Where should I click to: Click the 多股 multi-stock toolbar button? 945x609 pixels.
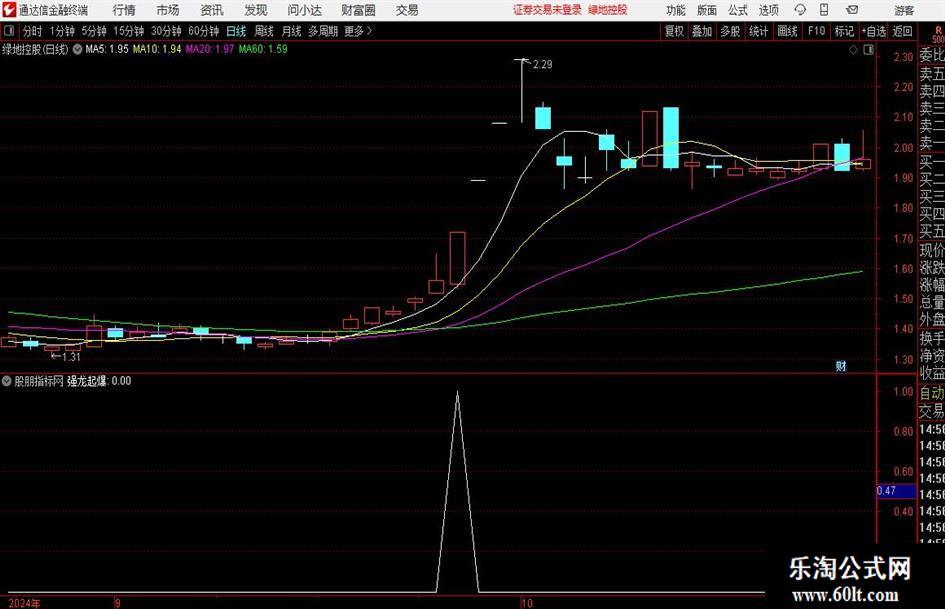coord(730,31)
